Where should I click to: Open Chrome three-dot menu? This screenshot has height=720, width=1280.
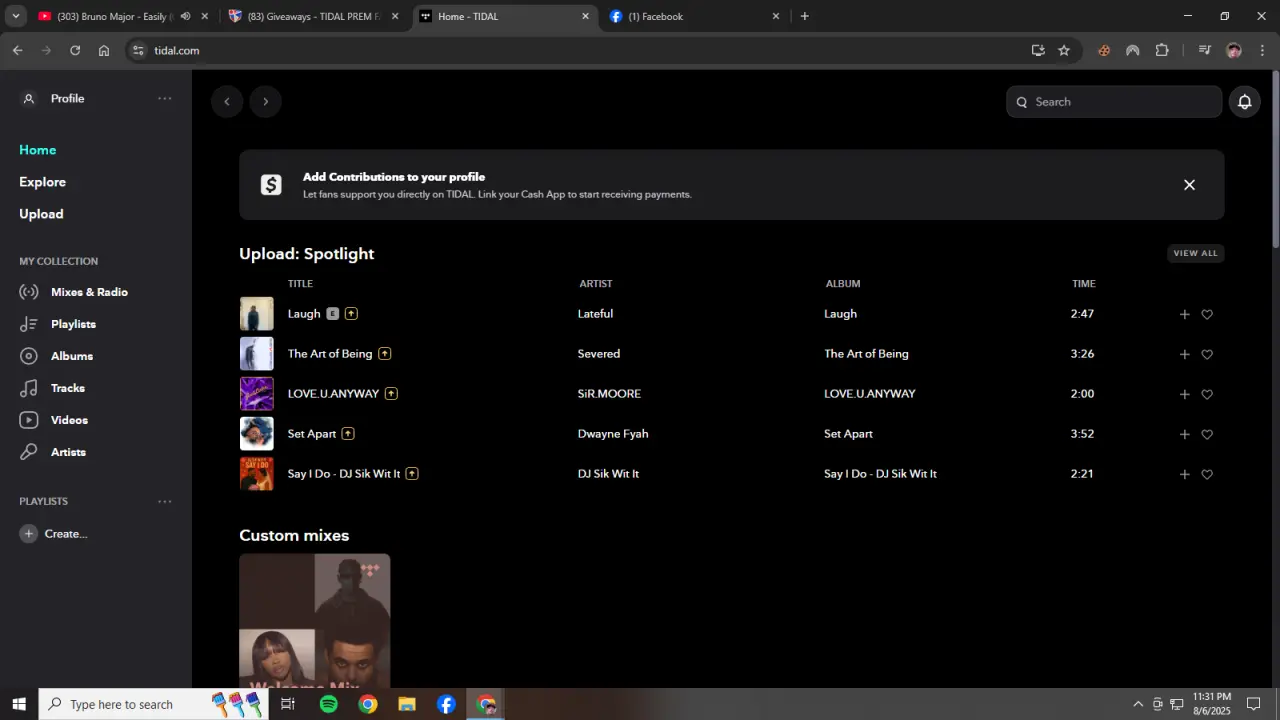pos(1262,50)
